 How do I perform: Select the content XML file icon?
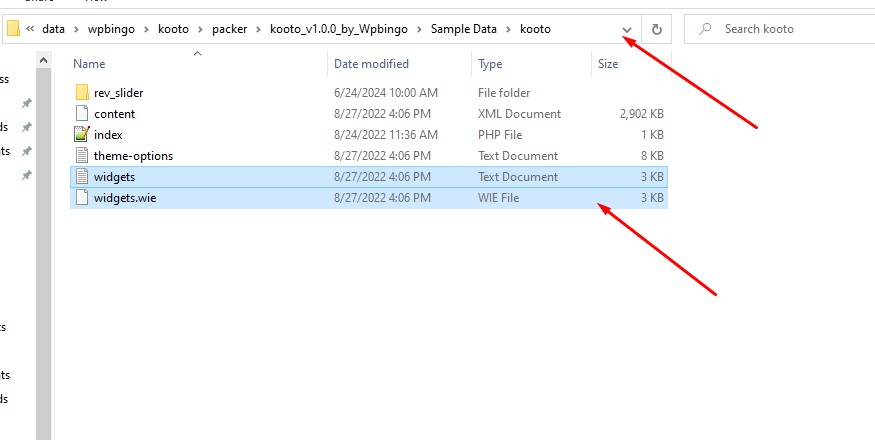point(82,114)
